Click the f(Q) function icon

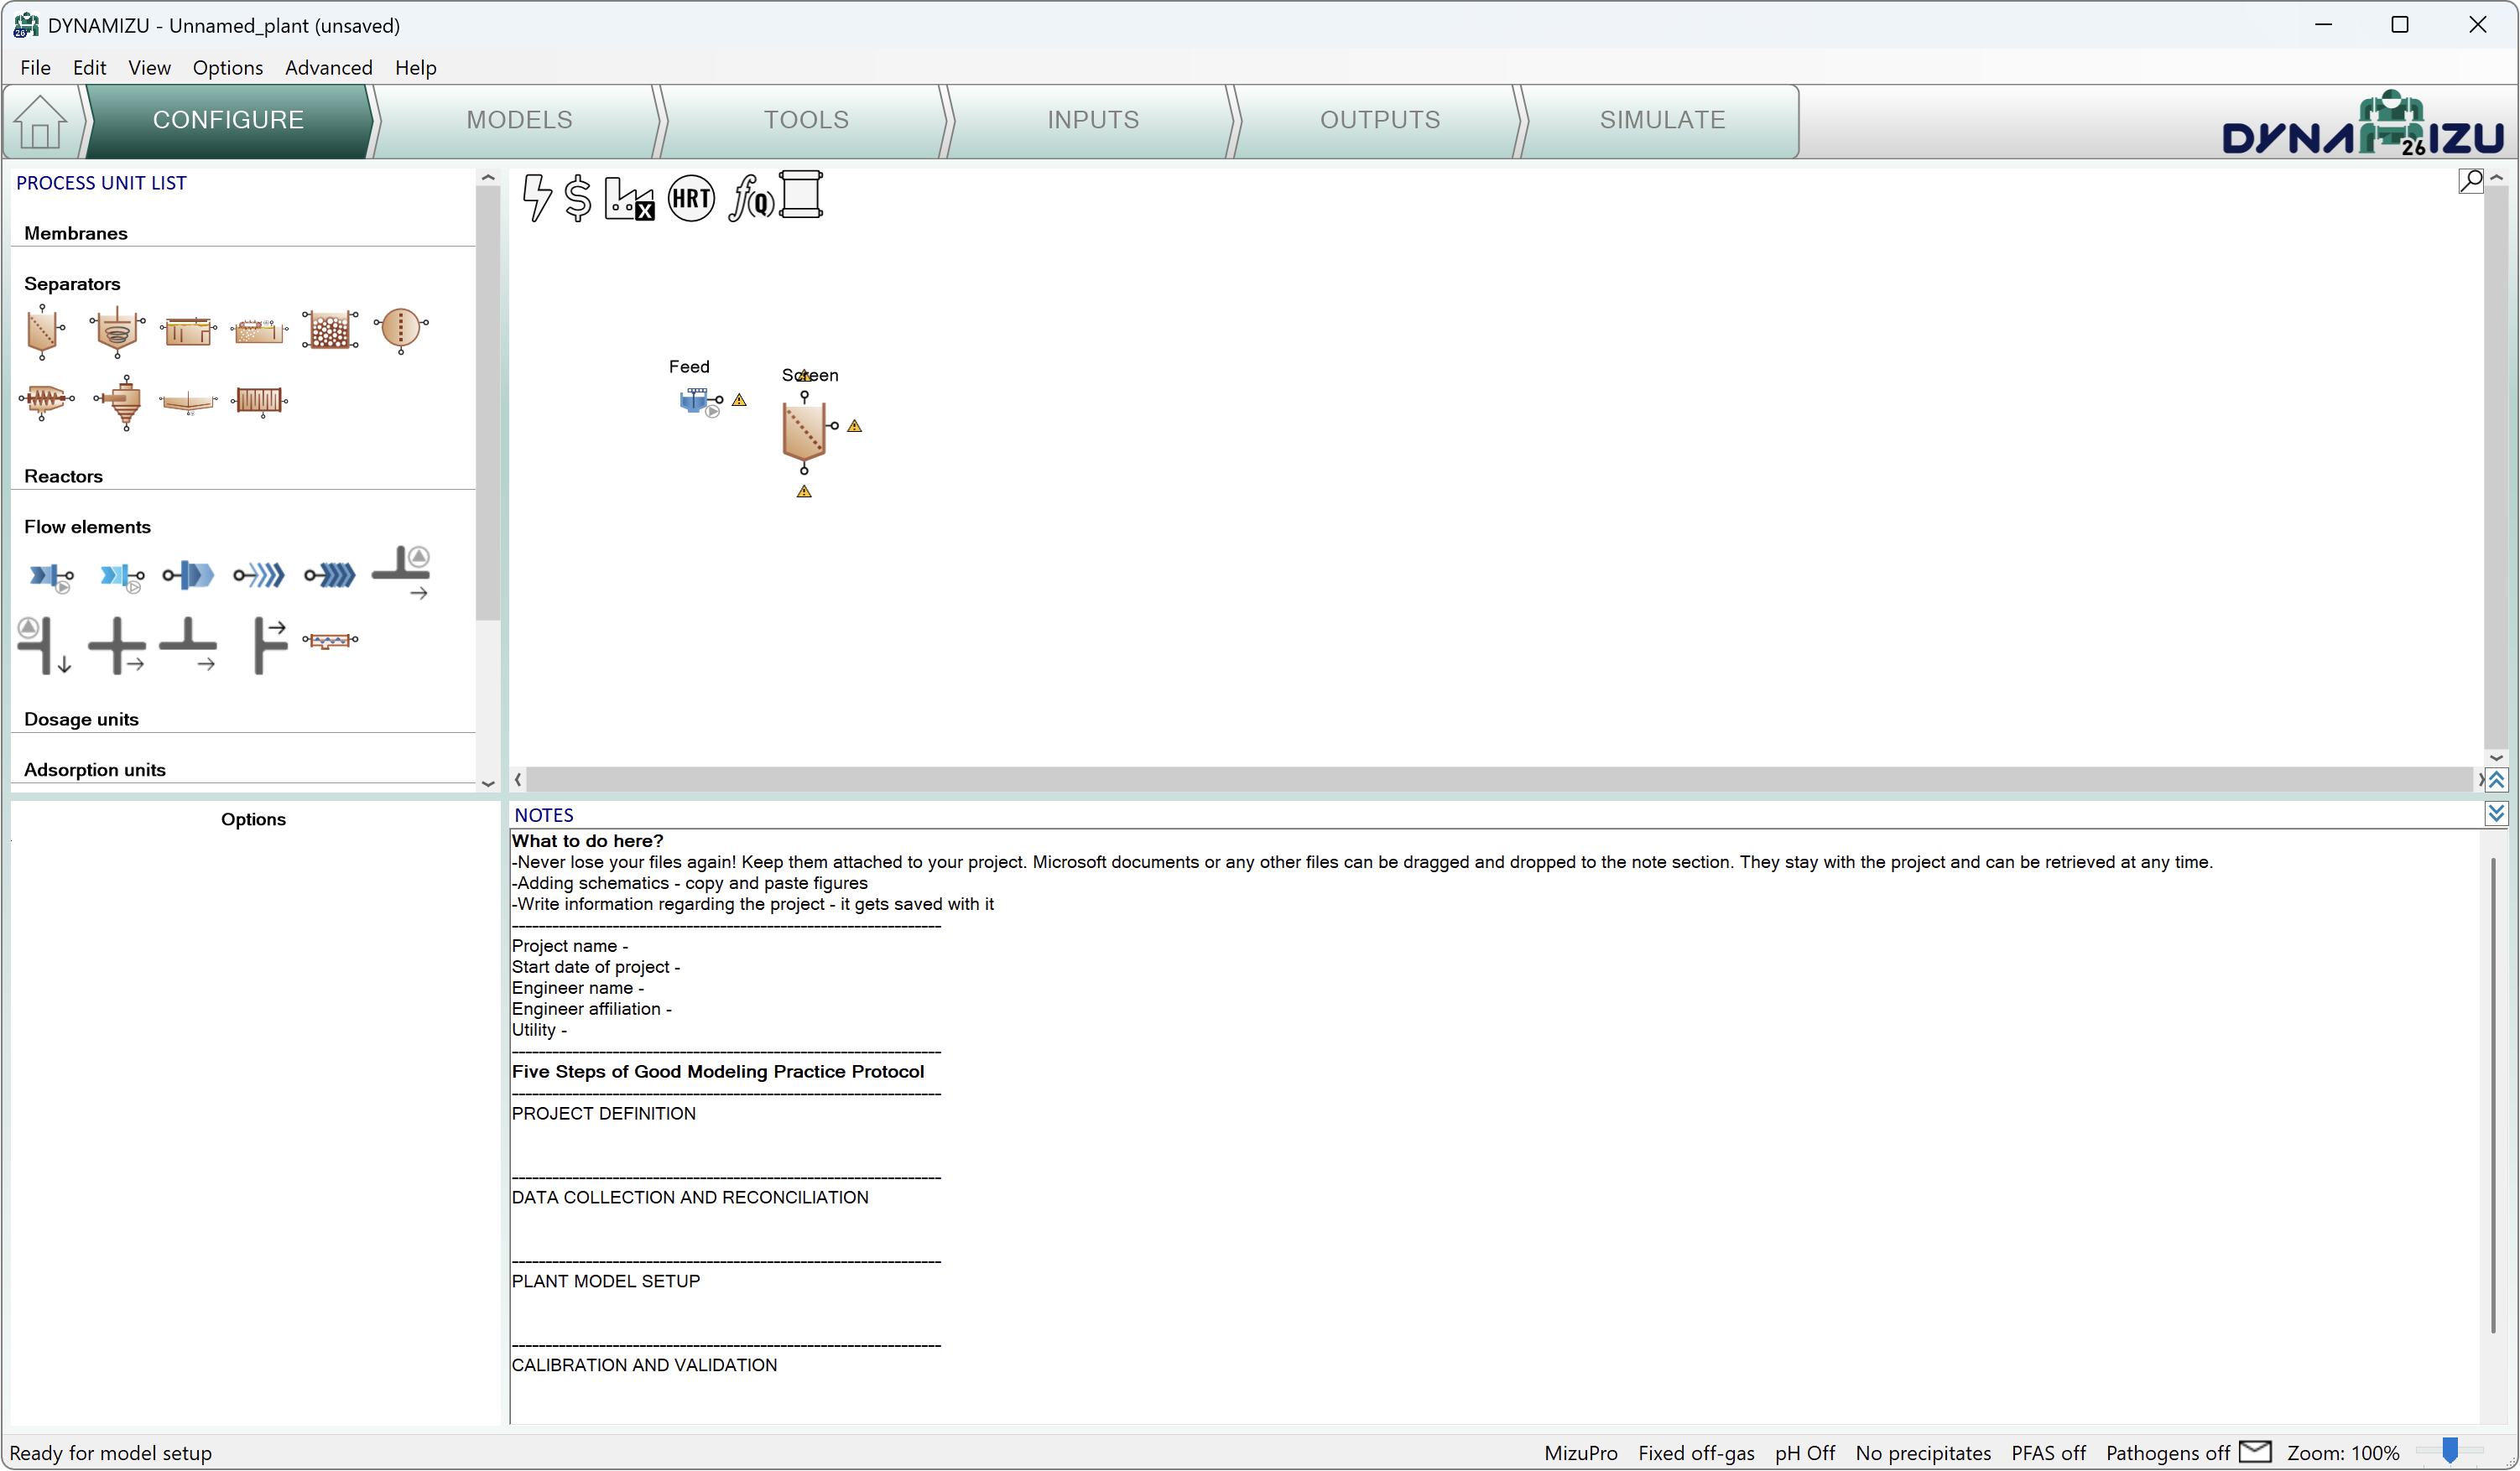(x=750, y=197)
